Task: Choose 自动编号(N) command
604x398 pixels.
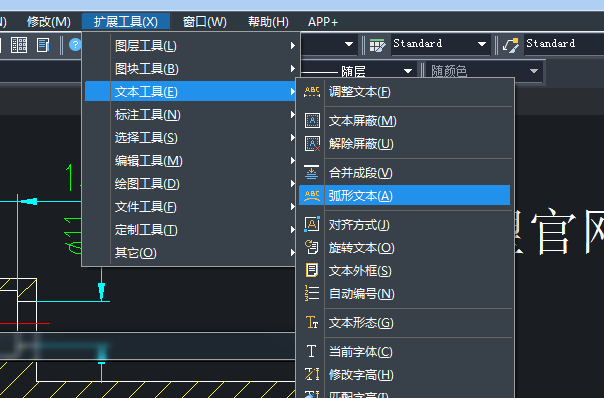Action: pyautogui.click(x=404, y=294)
